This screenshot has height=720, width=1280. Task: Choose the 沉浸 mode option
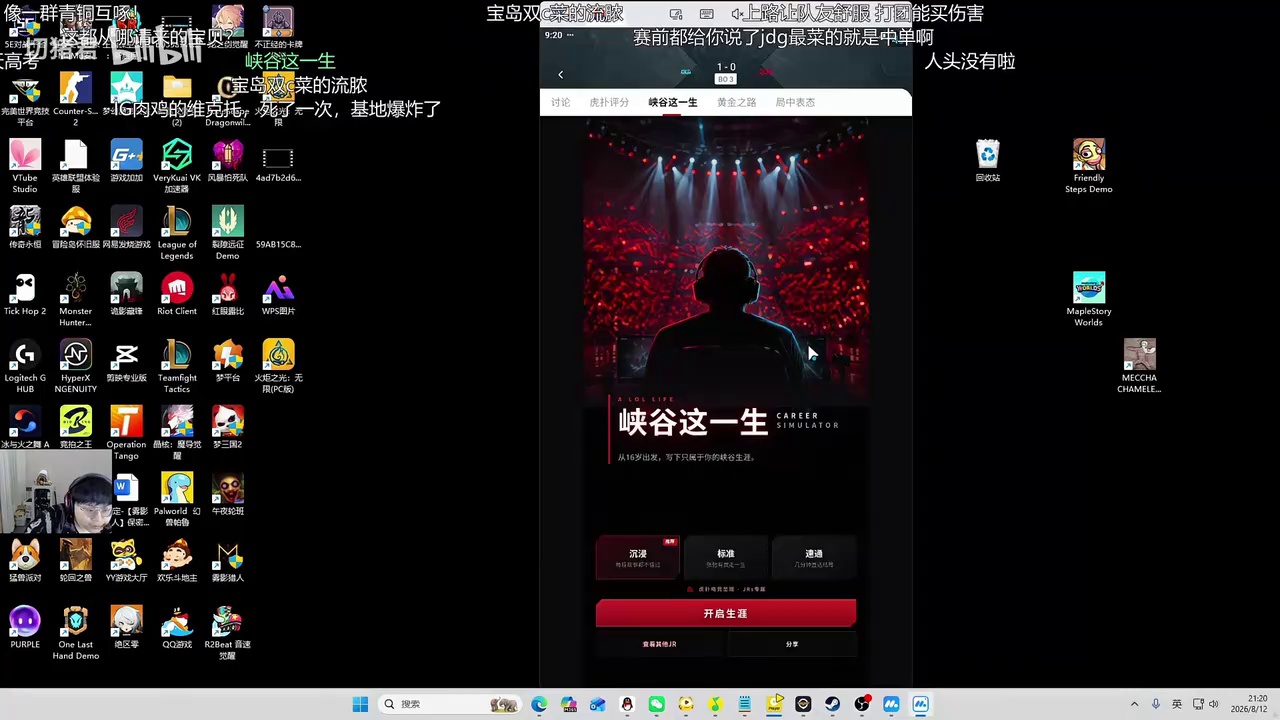pyautogui.click(x=638, y=557)
